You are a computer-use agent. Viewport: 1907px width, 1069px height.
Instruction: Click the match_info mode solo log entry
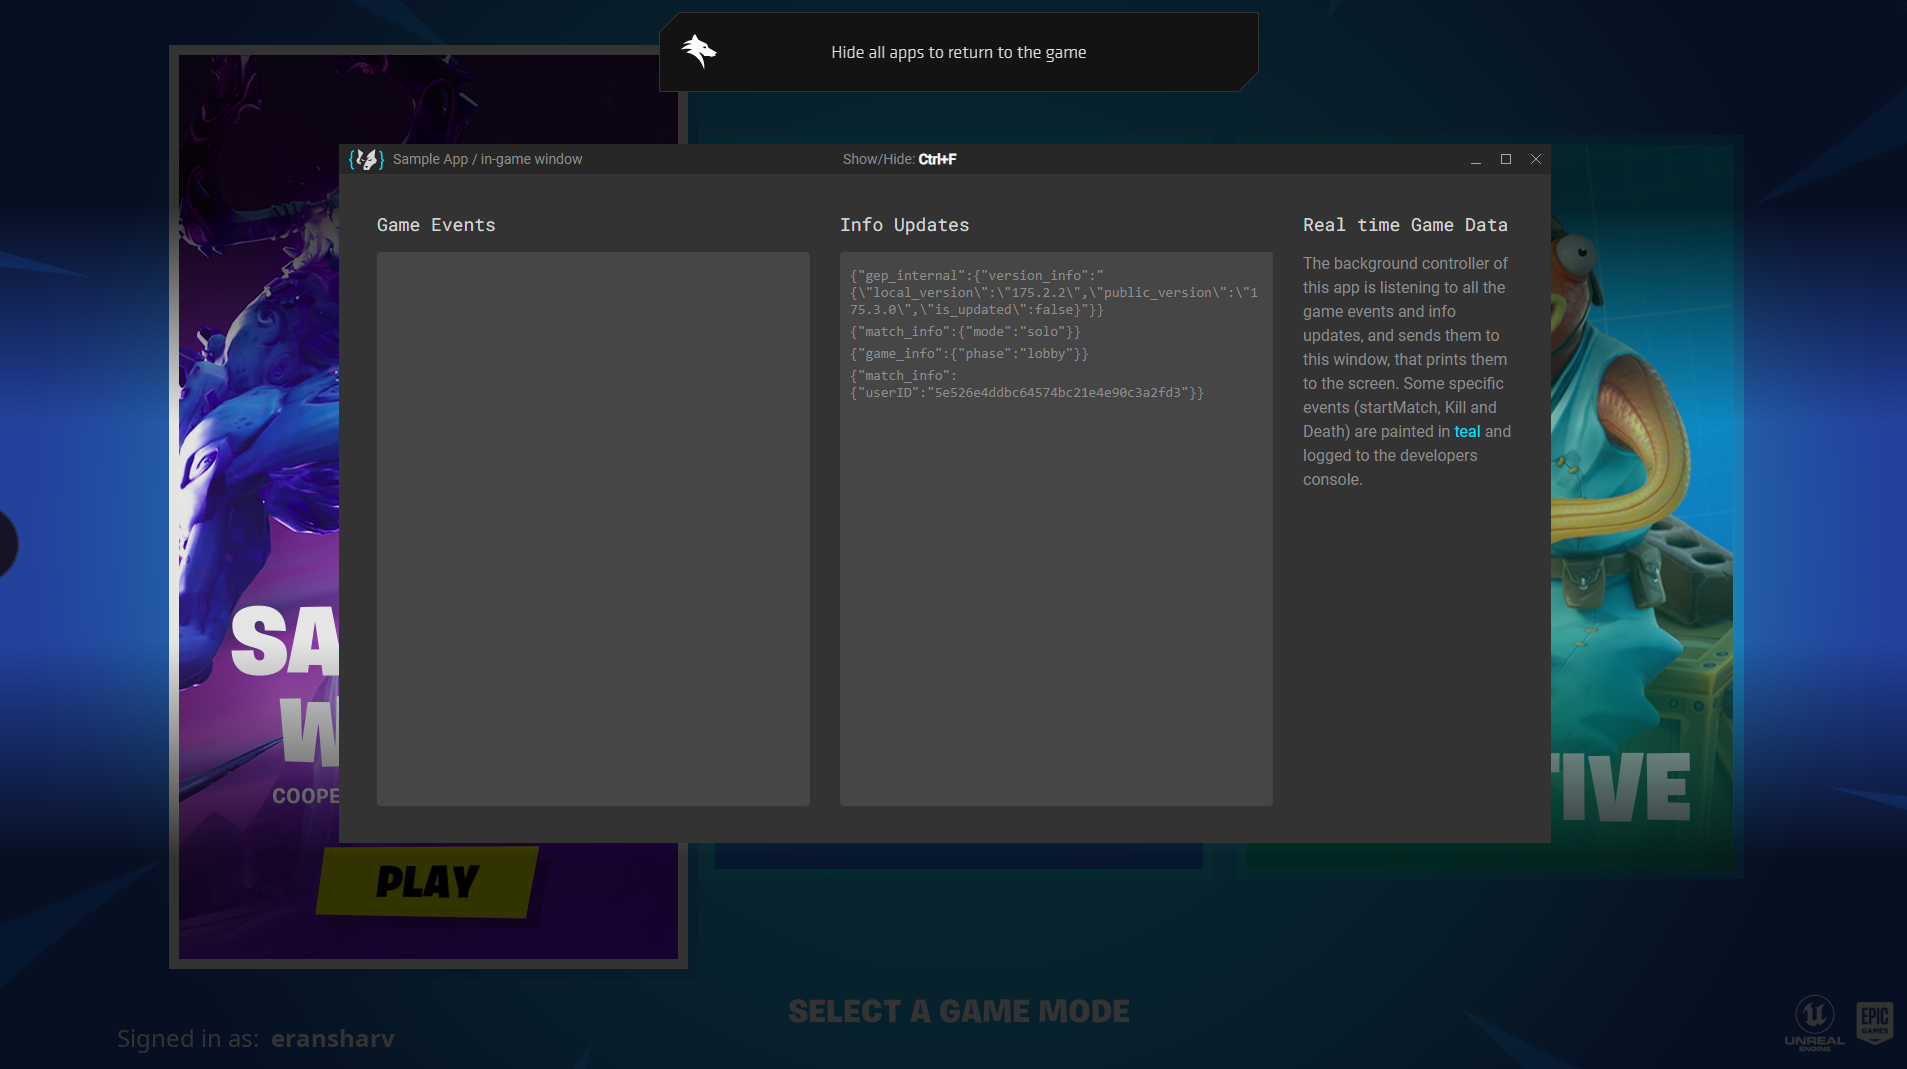tap(965, 331)
